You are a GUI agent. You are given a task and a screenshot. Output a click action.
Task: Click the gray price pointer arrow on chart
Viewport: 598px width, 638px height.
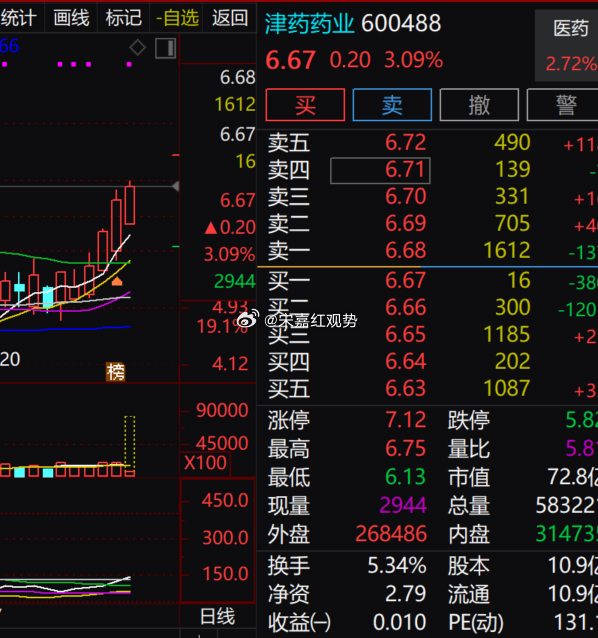point(176,186)
